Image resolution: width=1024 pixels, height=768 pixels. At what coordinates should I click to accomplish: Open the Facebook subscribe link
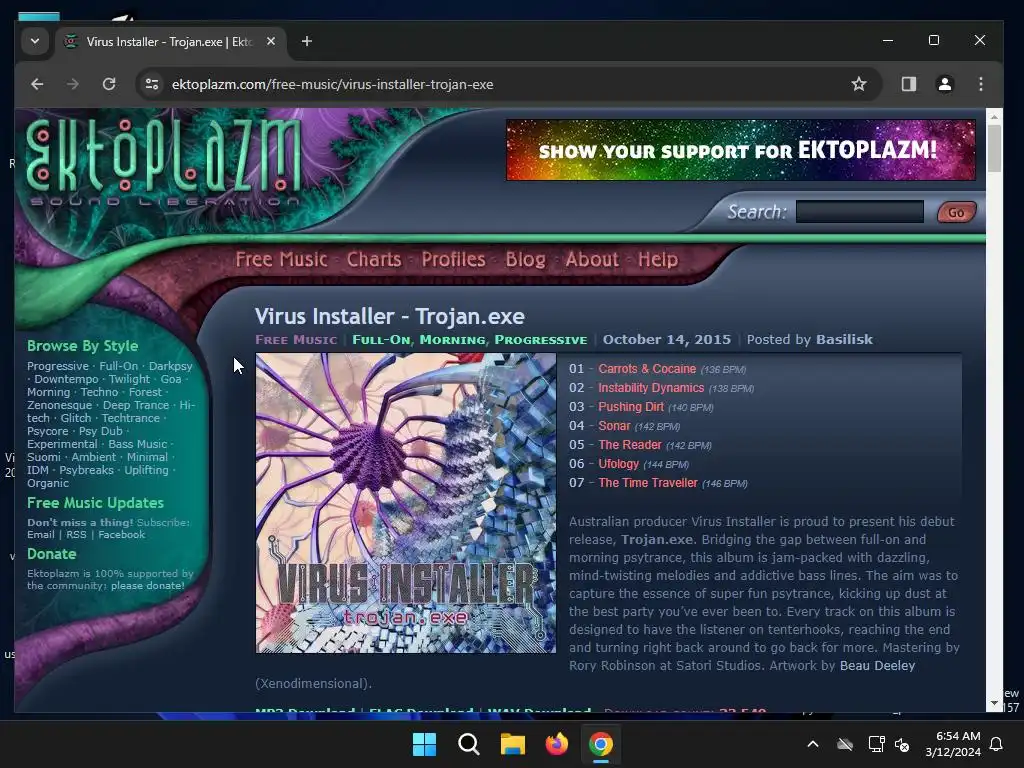[121, 535]
